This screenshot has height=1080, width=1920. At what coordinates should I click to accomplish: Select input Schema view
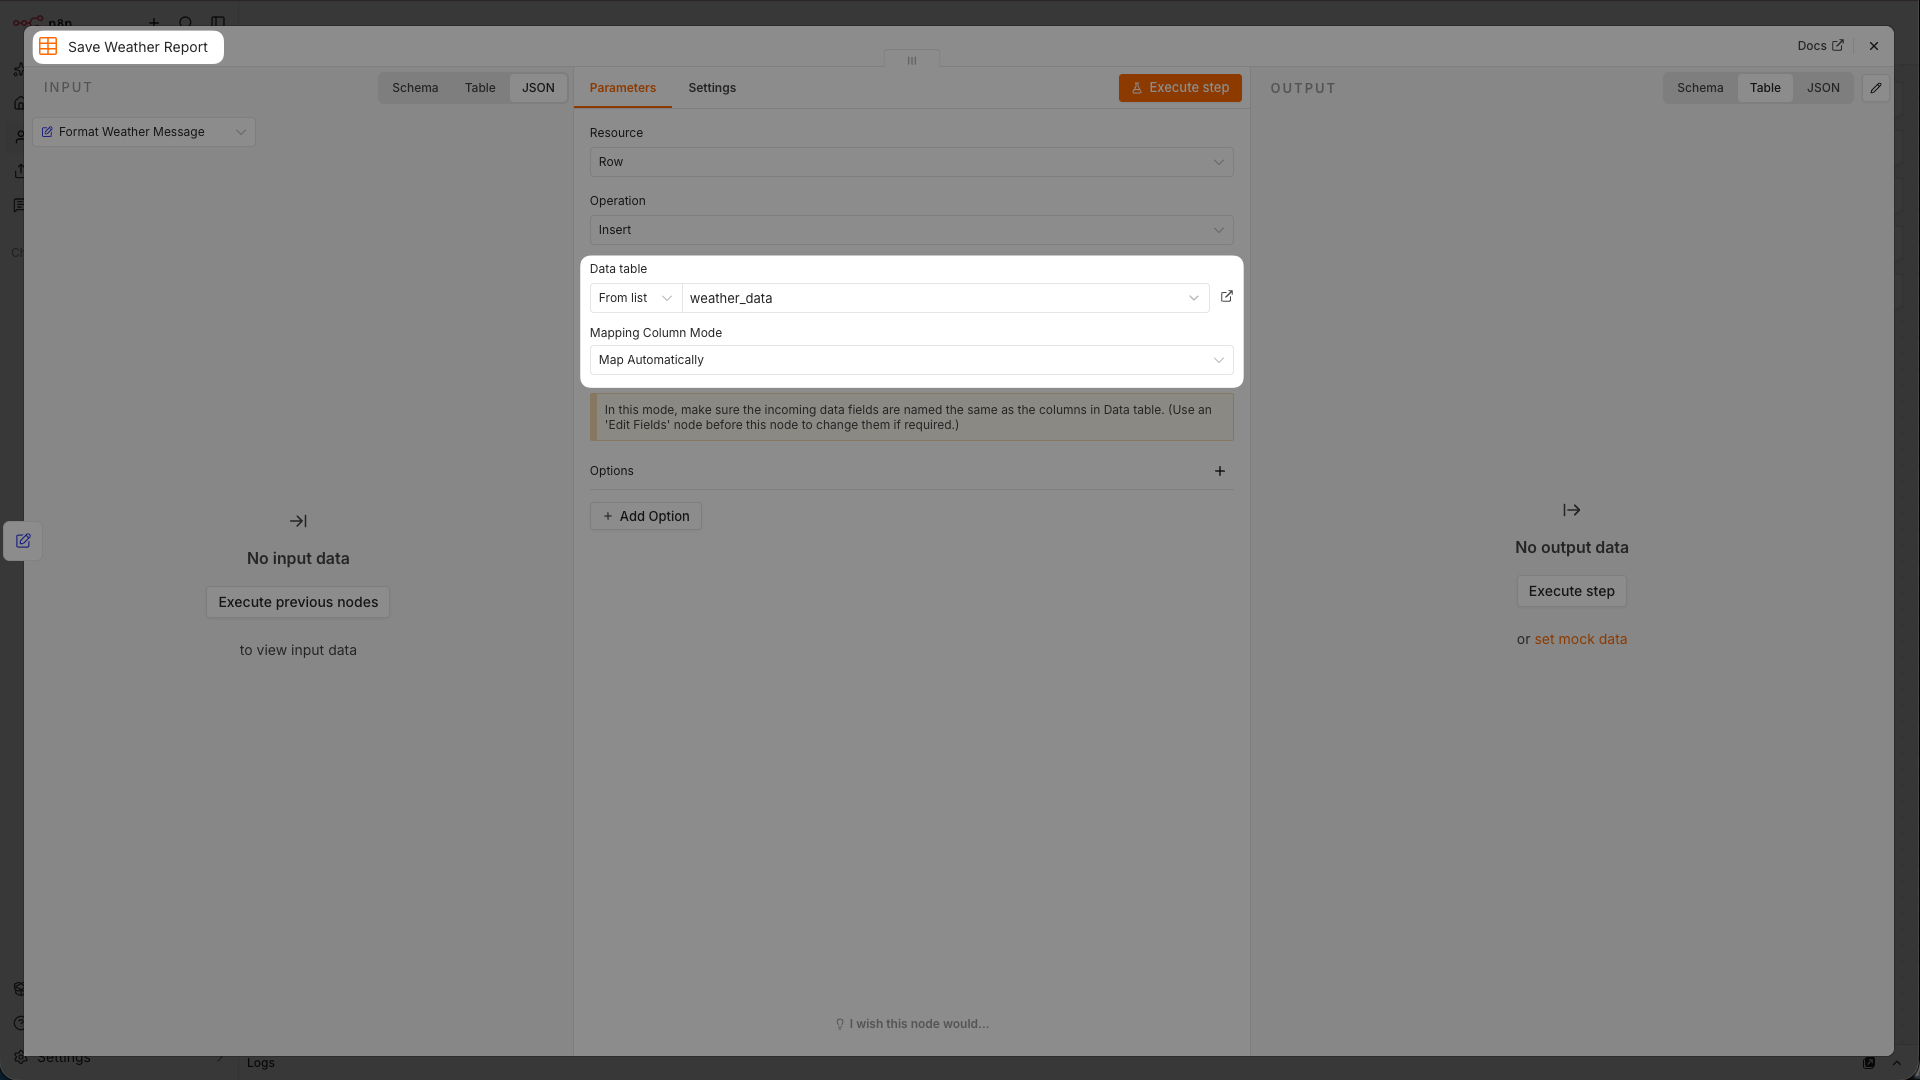click(415, 88)
